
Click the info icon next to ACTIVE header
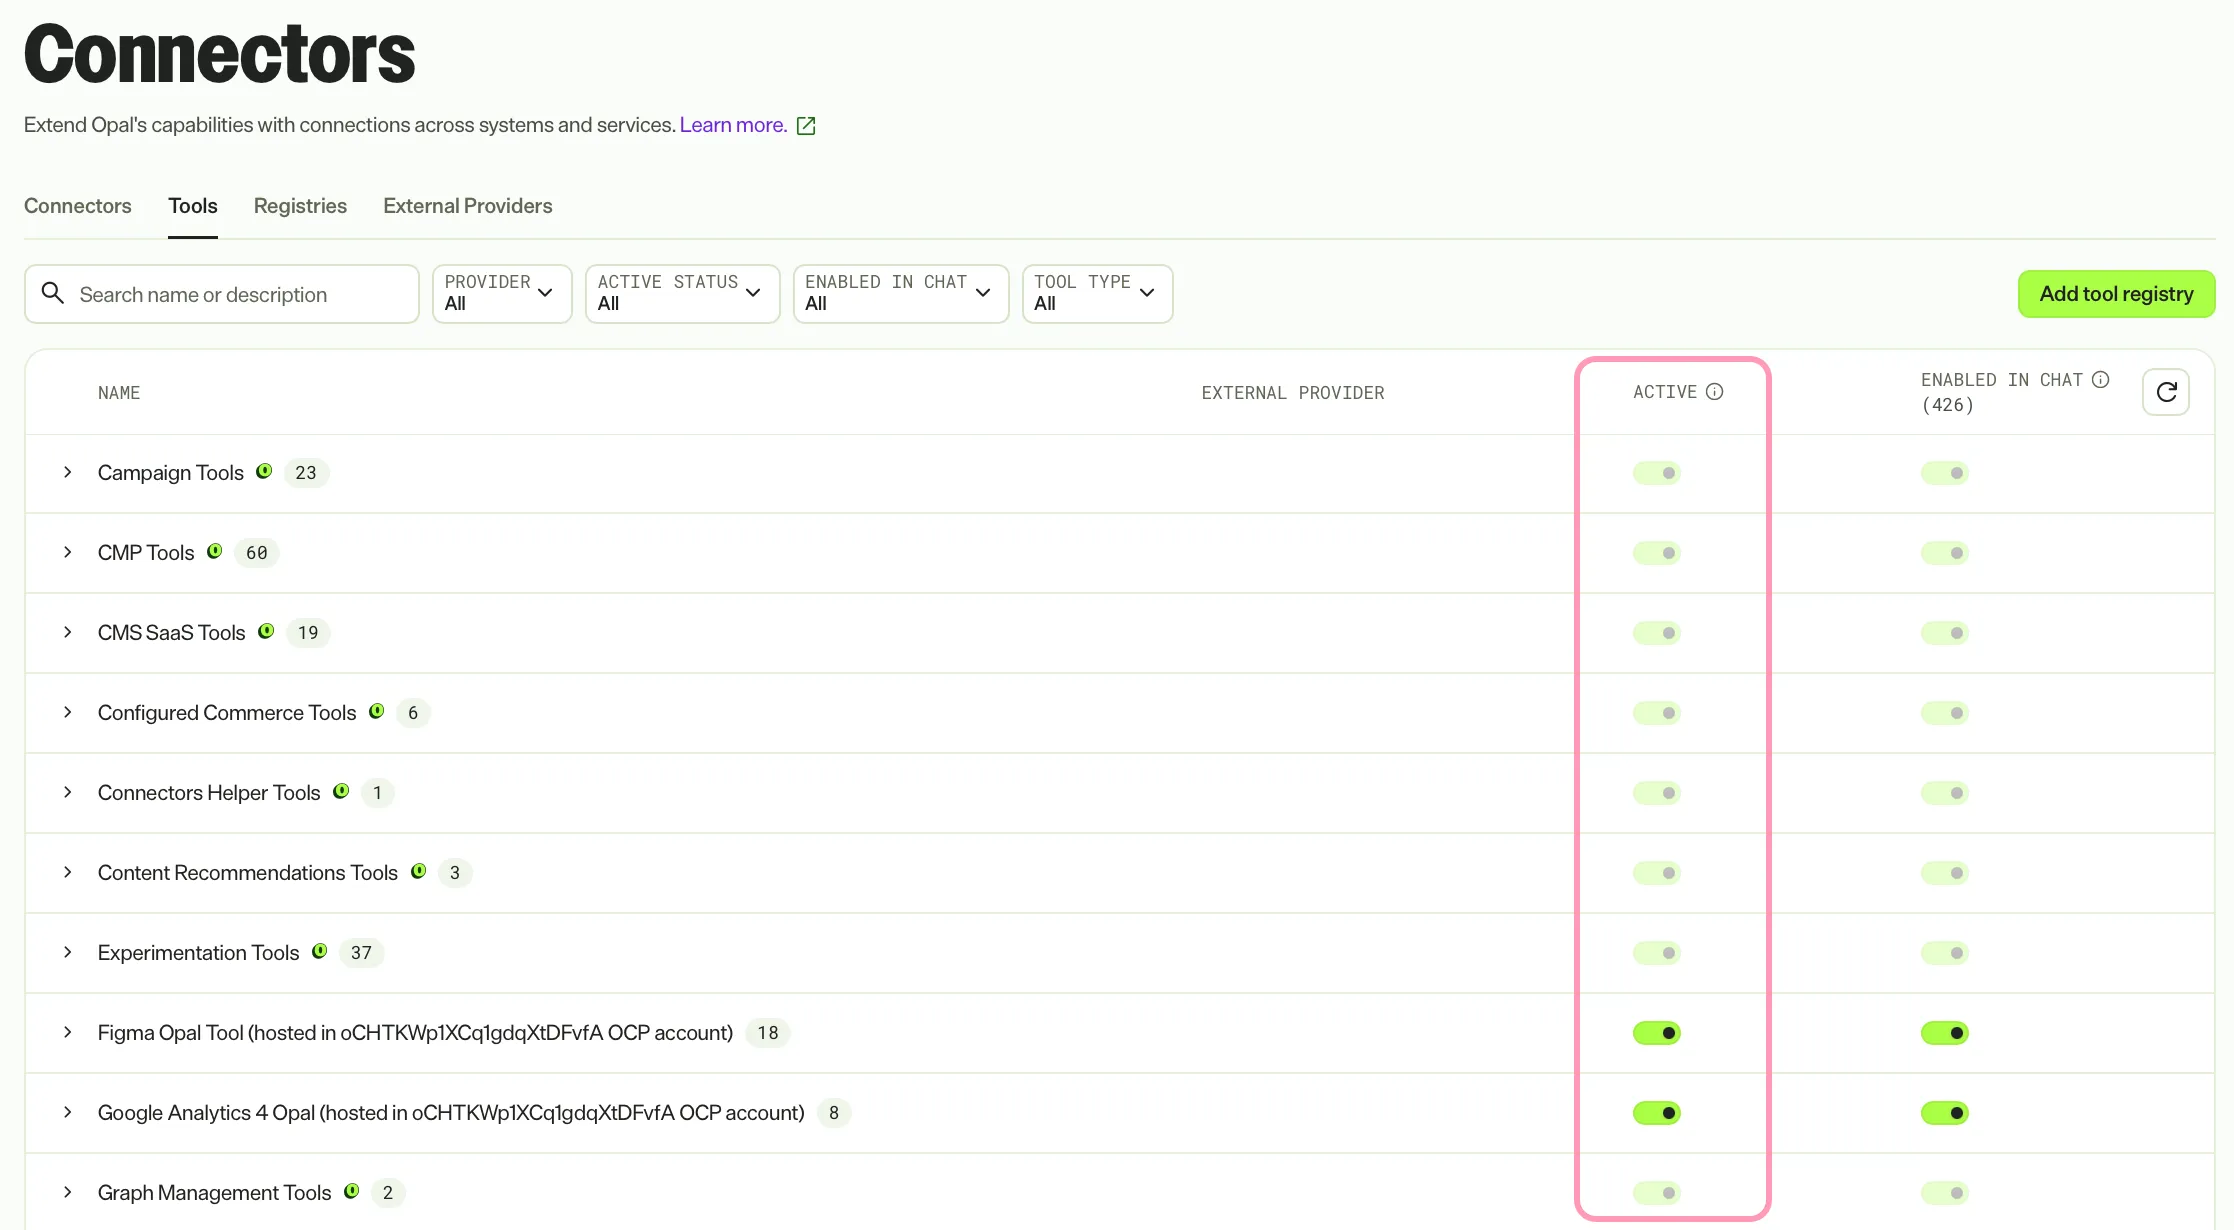tap(1714, 392)
